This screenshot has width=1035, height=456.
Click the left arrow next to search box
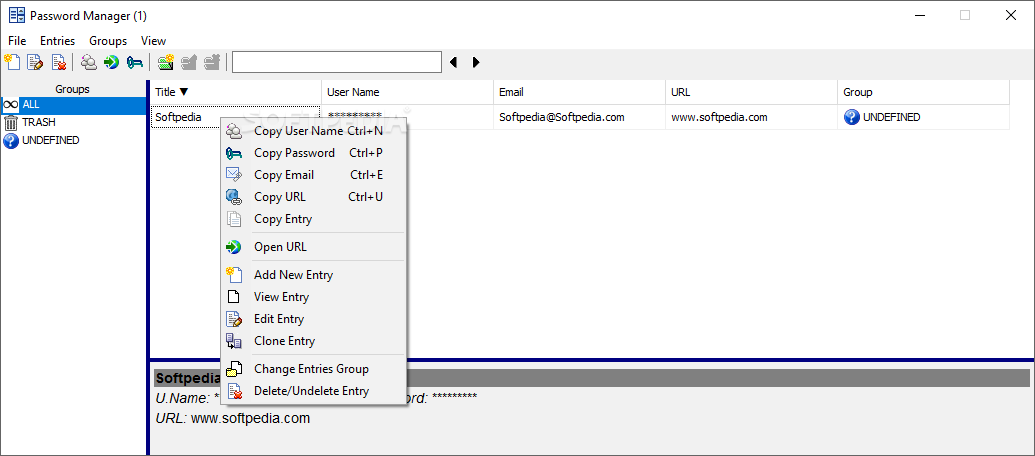point(453,62)
